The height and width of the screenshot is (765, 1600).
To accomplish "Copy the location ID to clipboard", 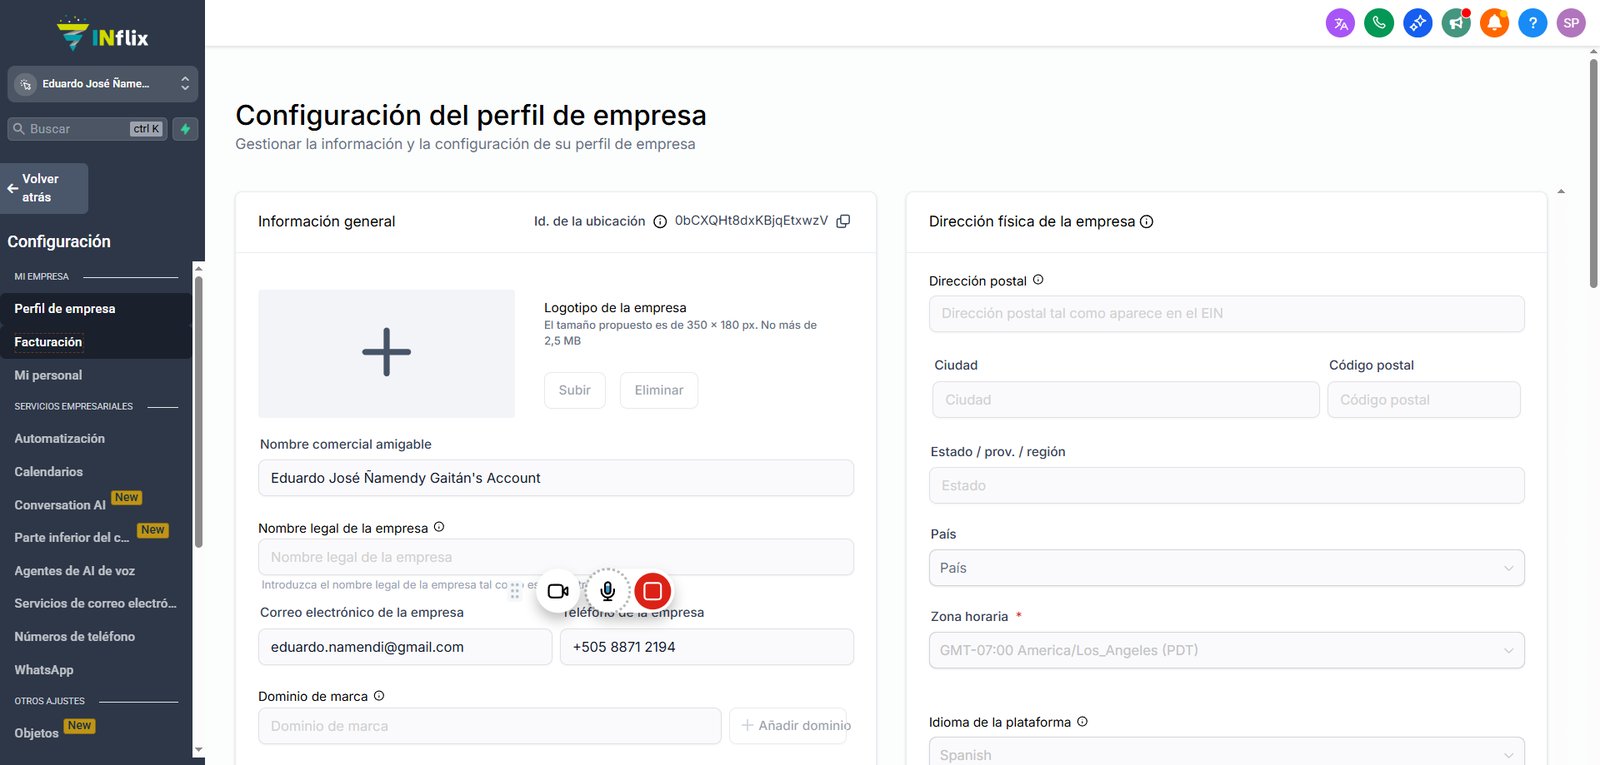I will point(843,221).
